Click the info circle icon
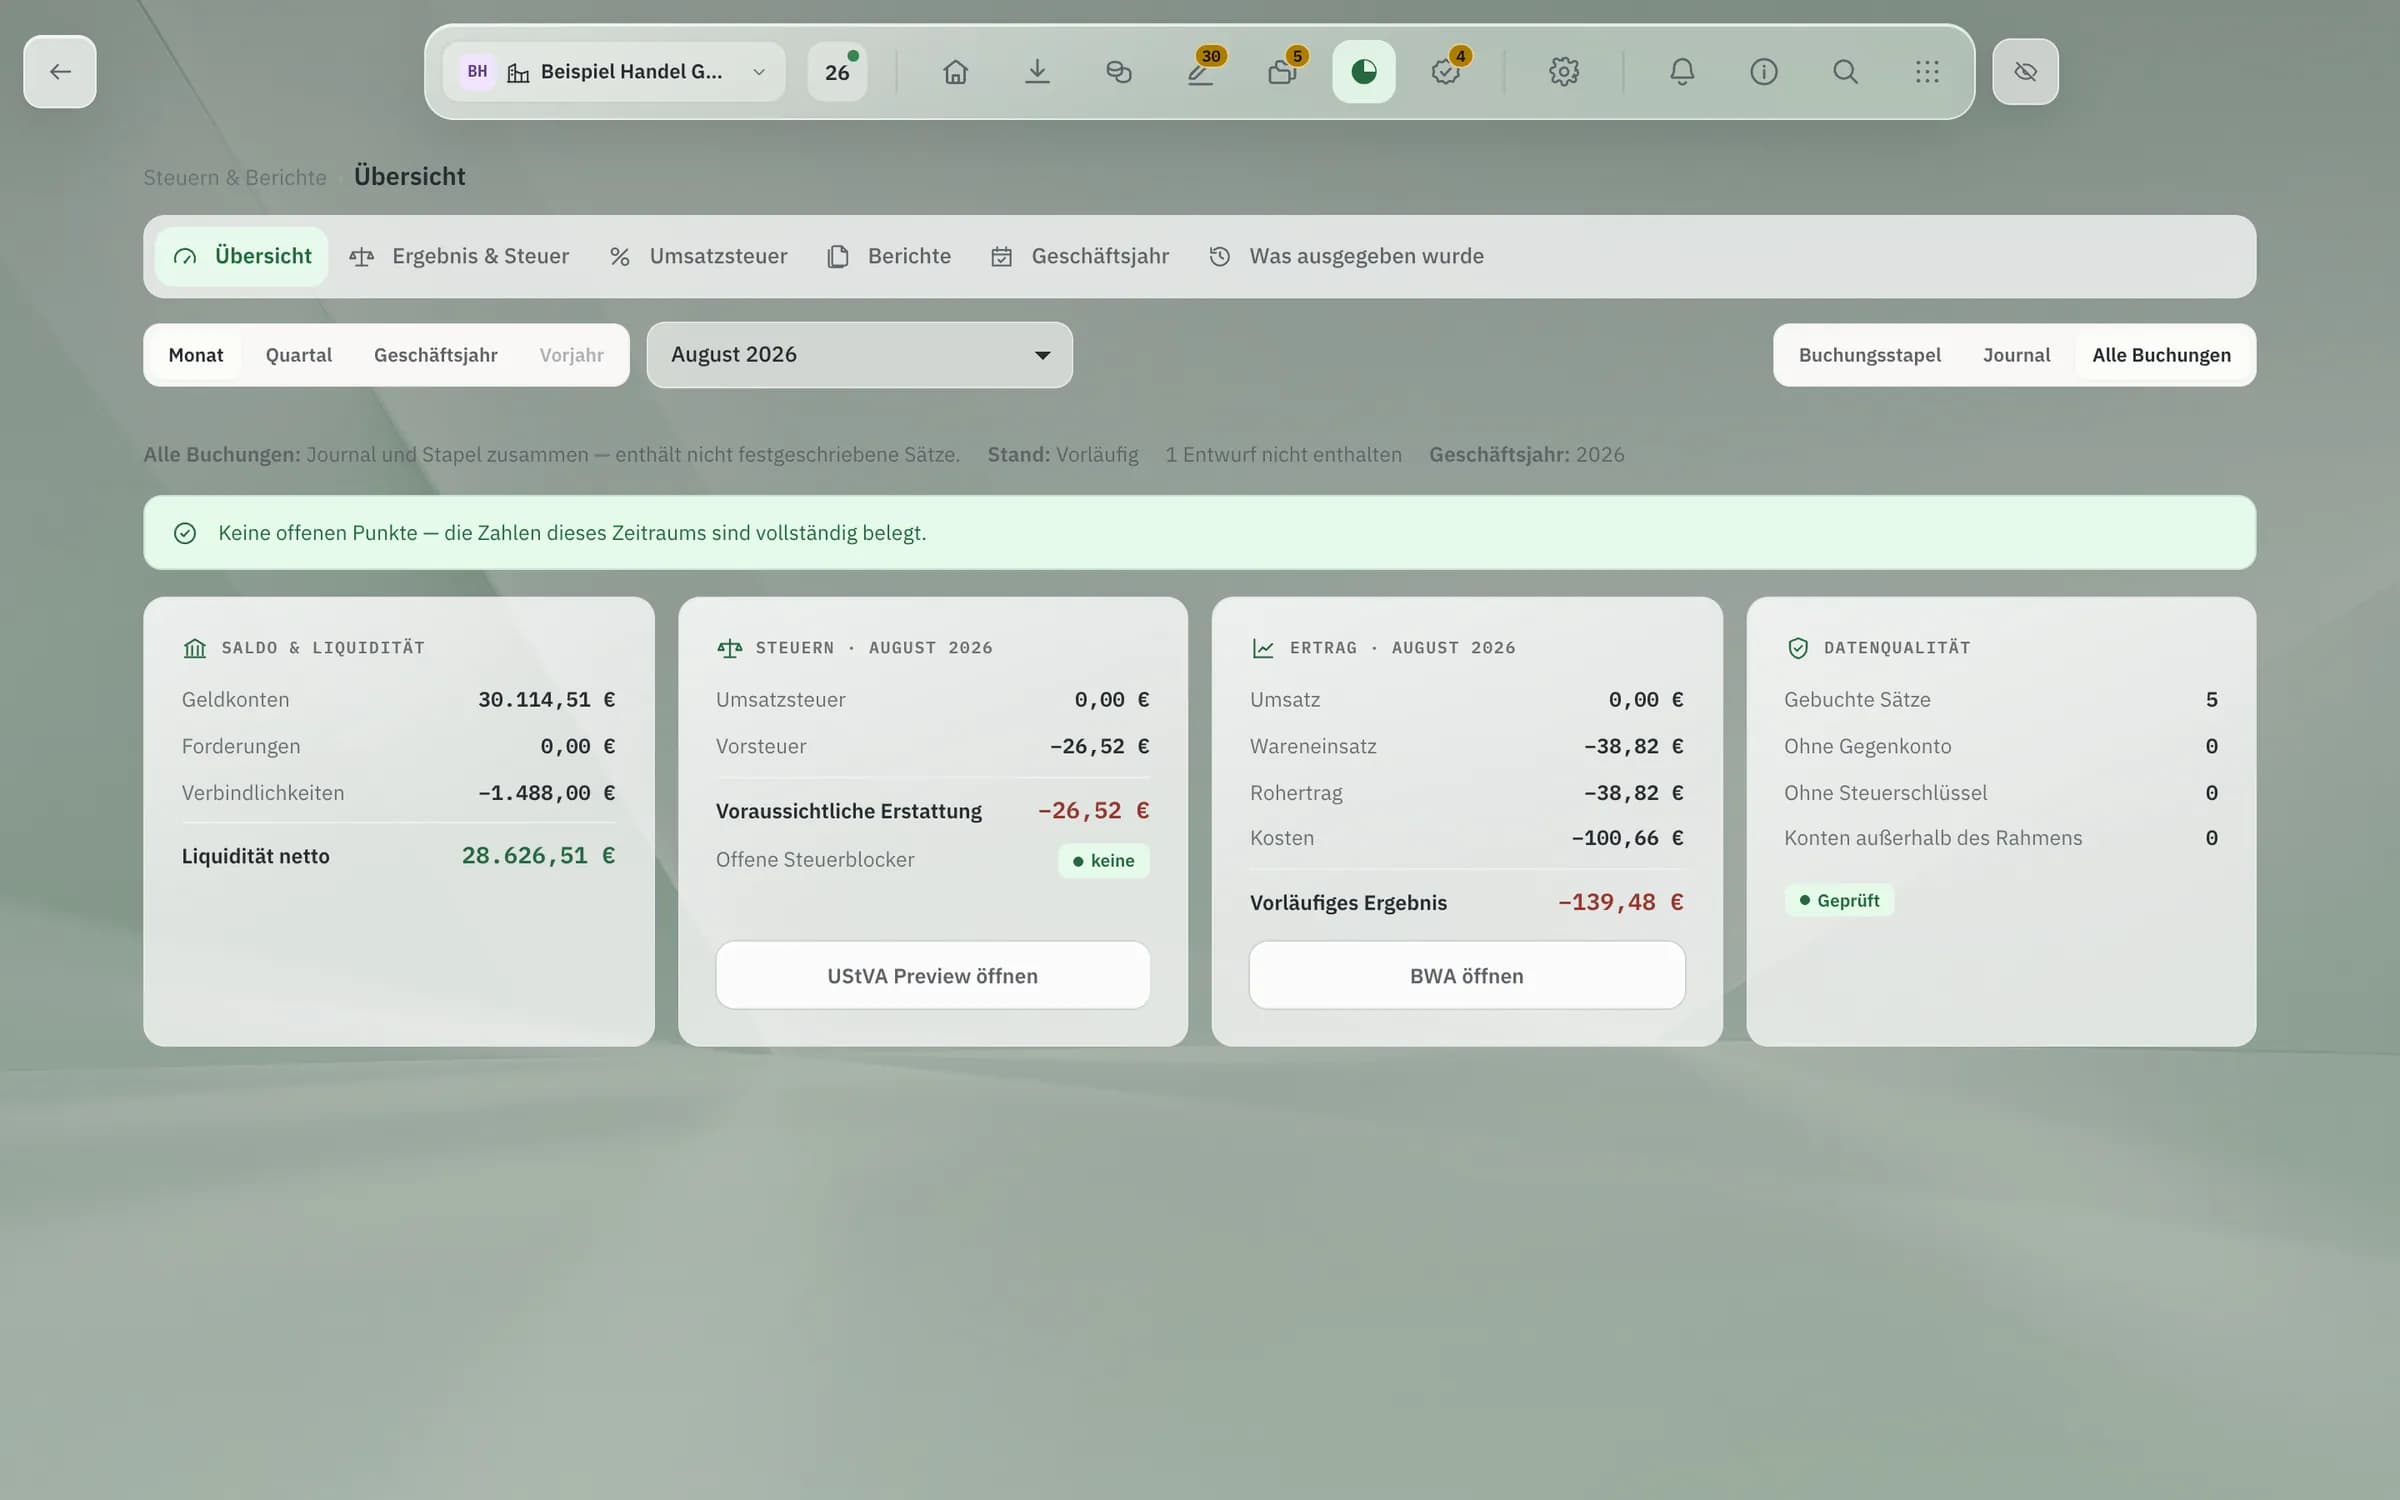Viewport: 2400px width, 1500px height. click(1764, 71)
